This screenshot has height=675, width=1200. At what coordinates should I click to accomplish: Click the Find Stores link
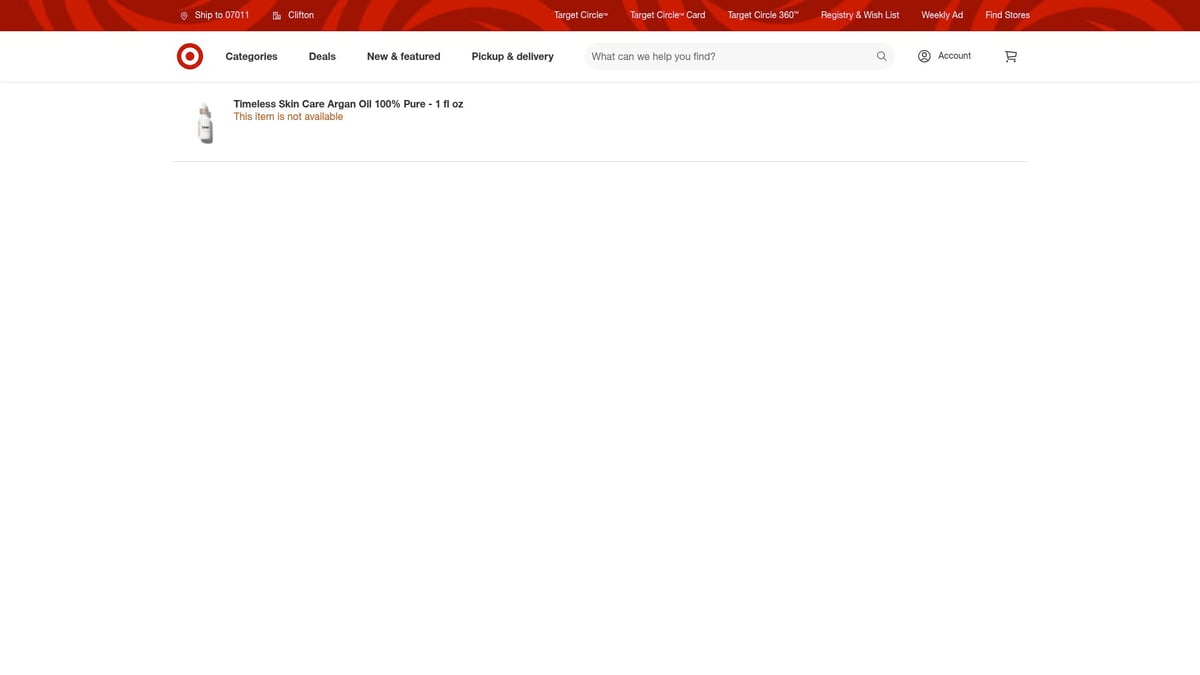pyautogui.click(x=1007, y=16)
